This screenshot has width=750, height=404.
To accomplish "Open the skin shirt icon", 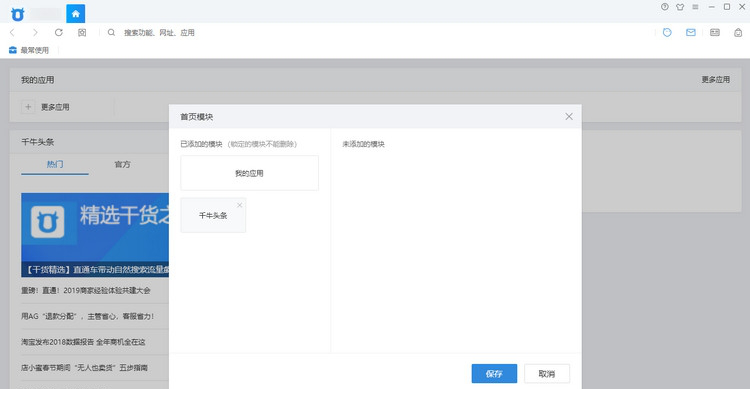I will (680, 7).
